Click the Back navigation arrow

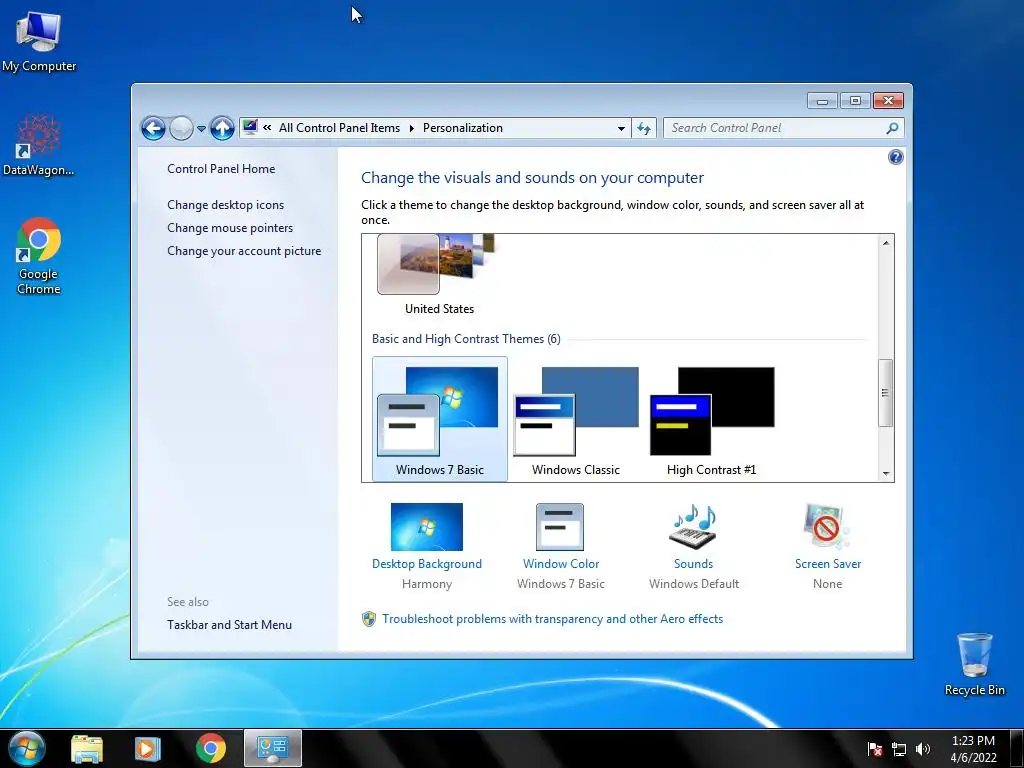point(153,128)
